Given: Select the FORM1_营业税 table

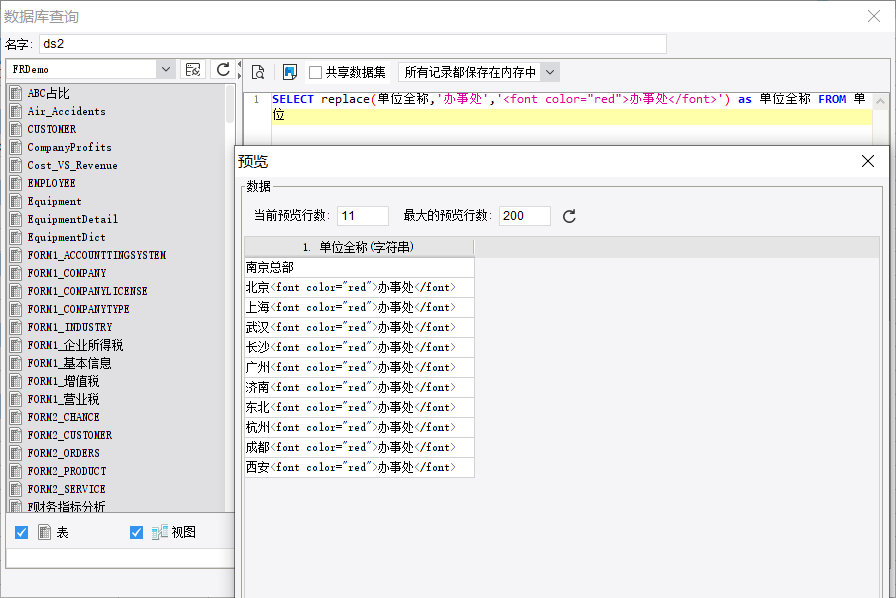Looking at the screenshot, I should click(x=117, y=400).
